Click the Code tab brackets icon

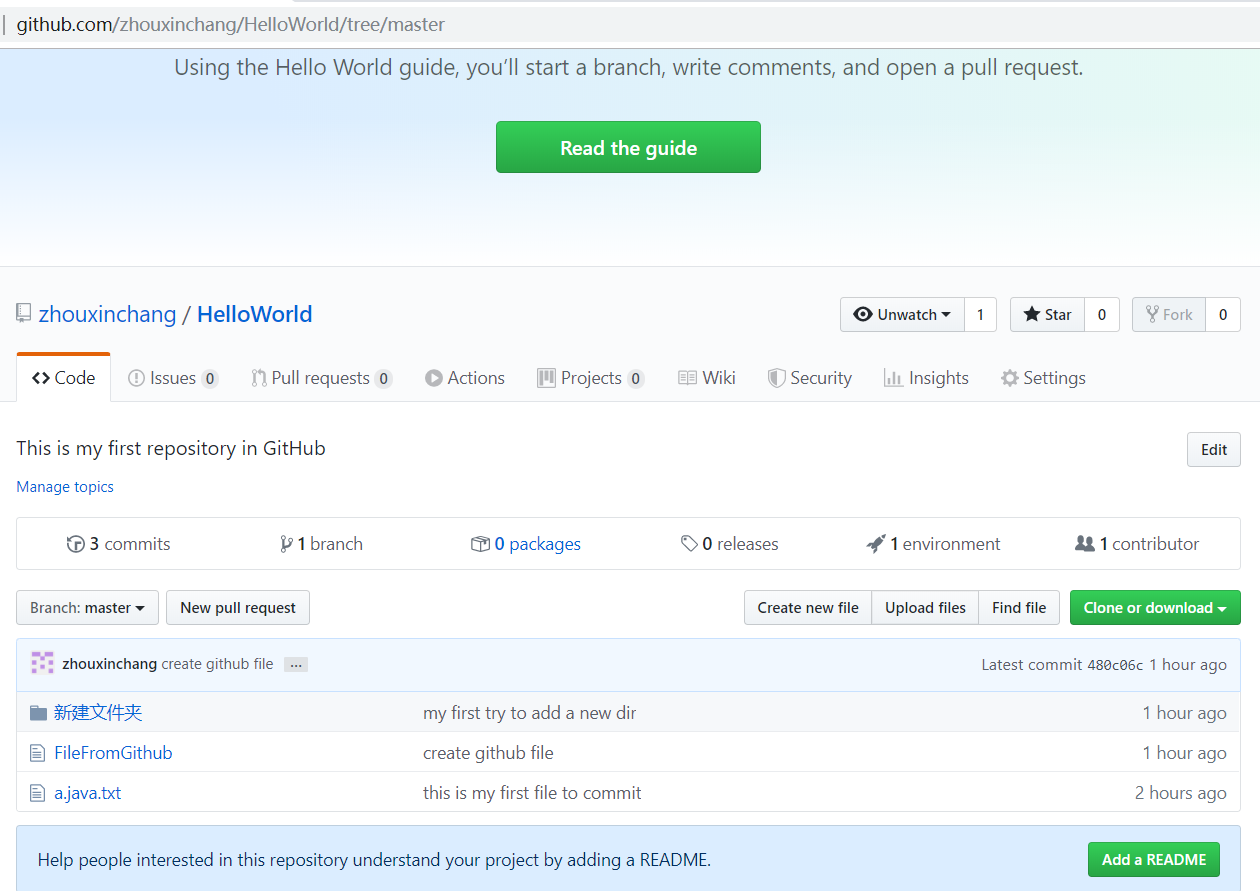click(x=41, y=378)
